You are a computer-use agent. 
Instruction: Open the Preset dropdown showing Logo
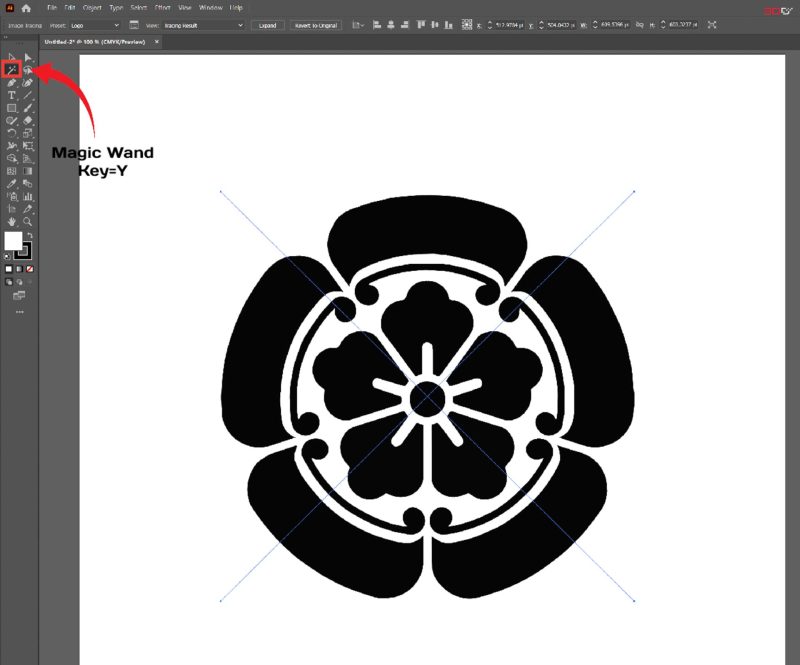click(x=95, y=25)
